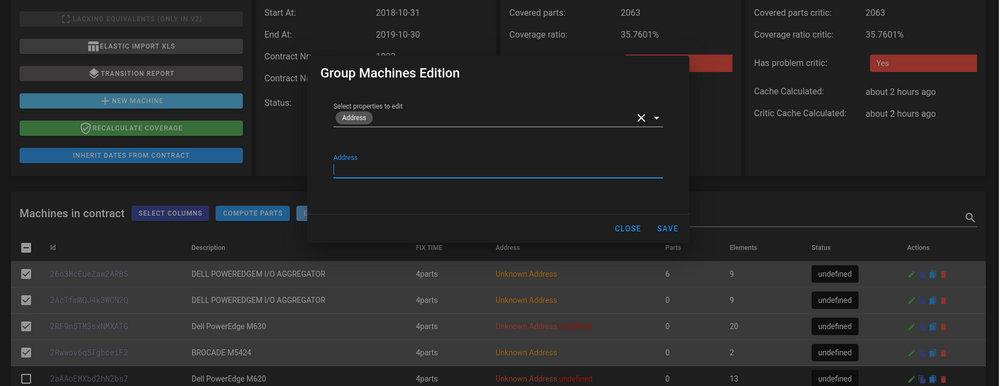Click SAVE in Group Machines Edition dialog
1000x386 pixels.
click(x=668, y=228)
